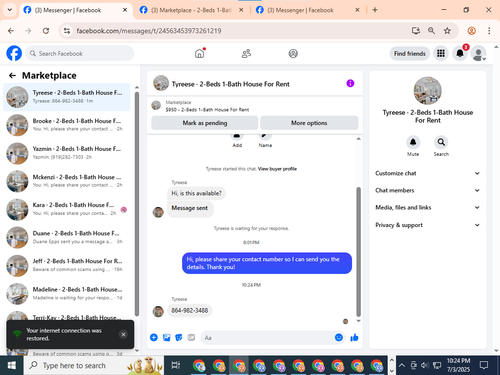Choose a GIF from the composer
Viewport: 500px width, 375px height.
coord(191,338)
